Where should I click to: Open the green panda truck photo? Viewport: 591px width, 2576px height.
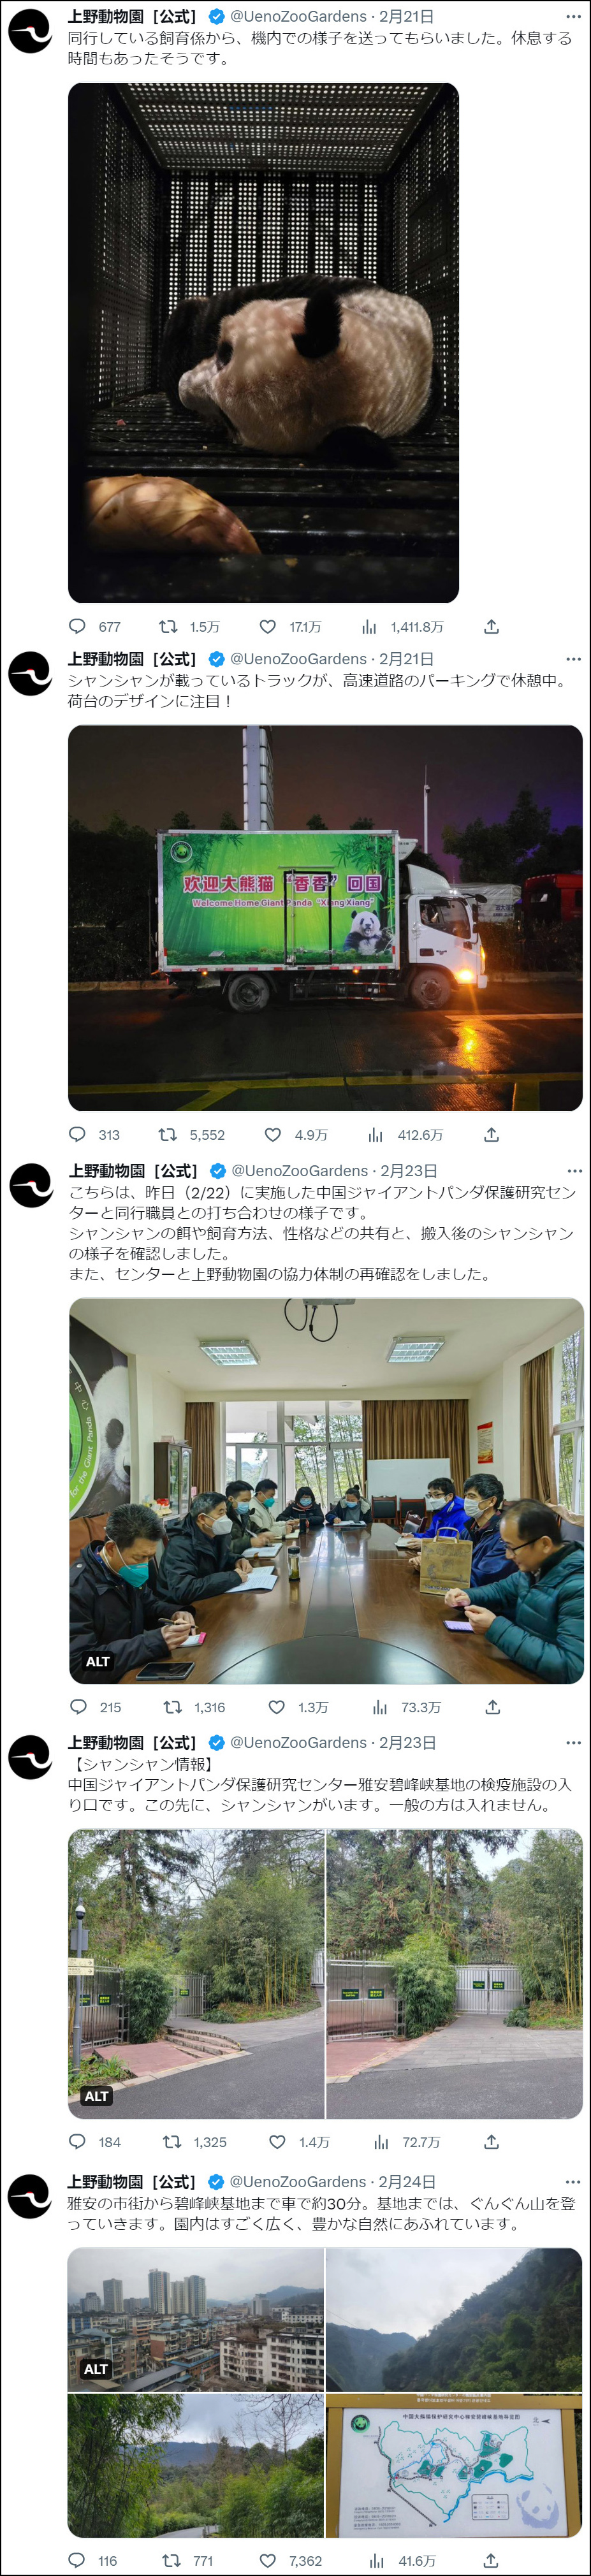tap(325, 918)
